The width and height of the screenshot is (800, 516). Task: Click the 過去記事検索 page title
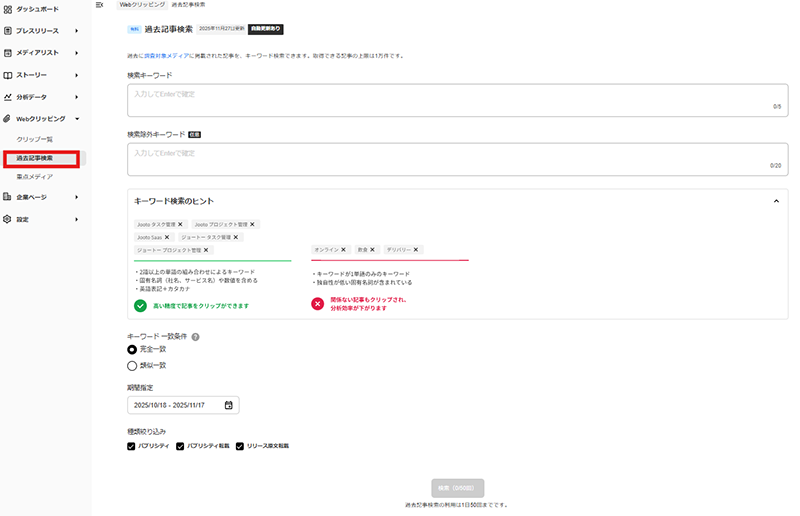point(168,29)
